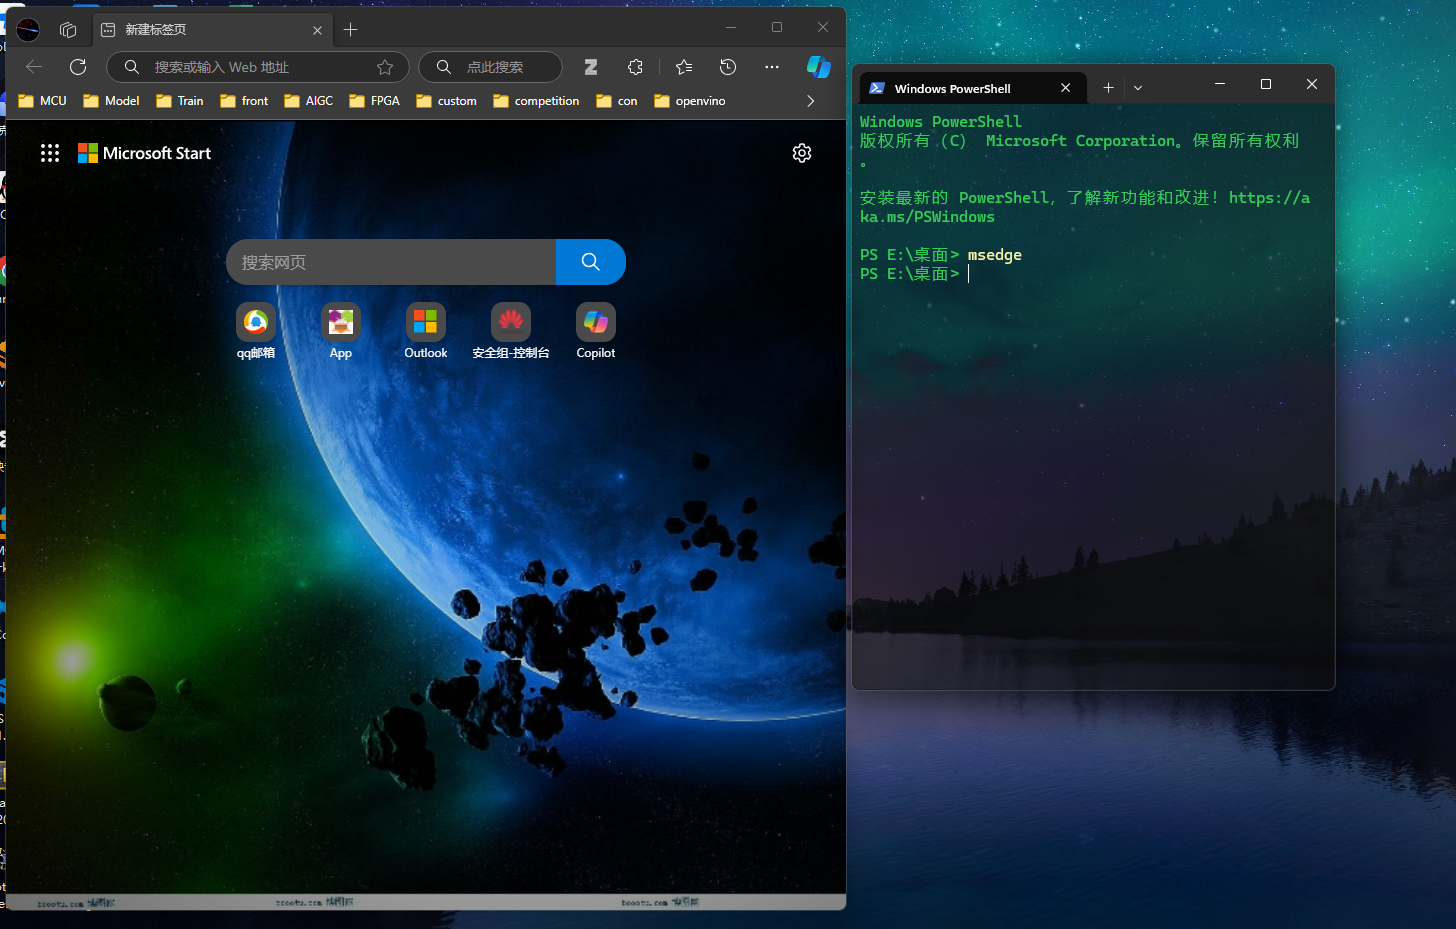Click the Copilot icon in Edge toolbar
Screen dimensions: 1456x929
tap(818, 67)
